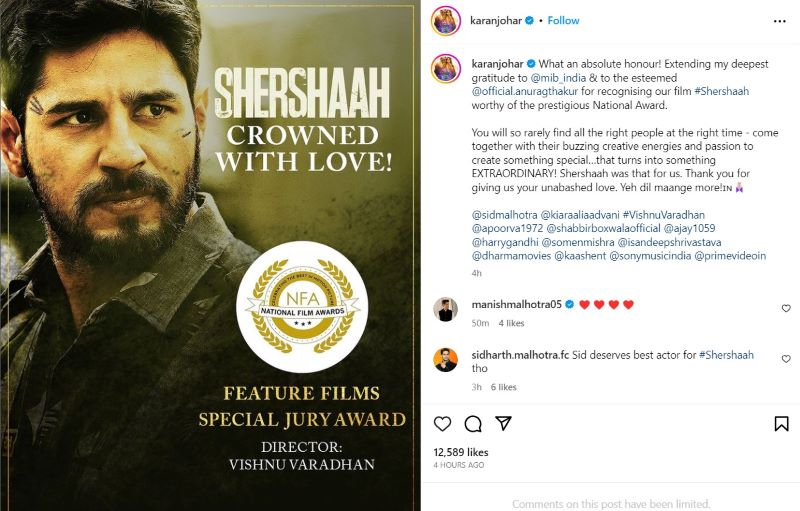
Task: Save the post with the bookmark icon
Action: point(781,424)
